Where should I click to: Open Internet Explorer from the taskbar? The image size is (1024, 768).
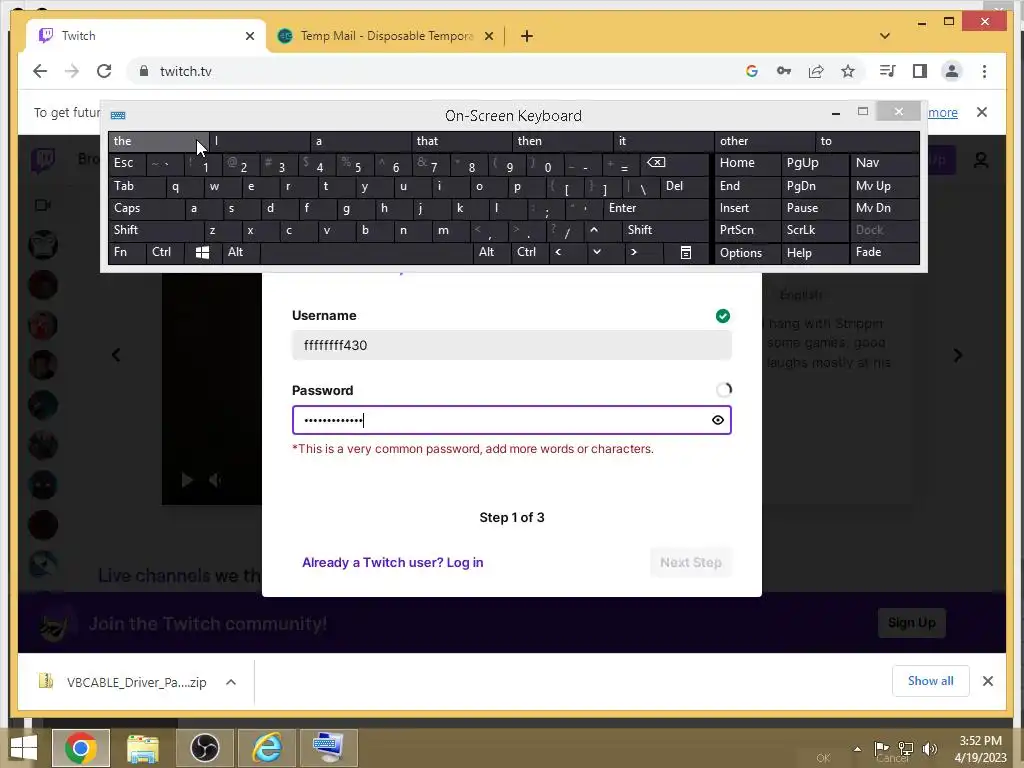[x=267, y=748]
